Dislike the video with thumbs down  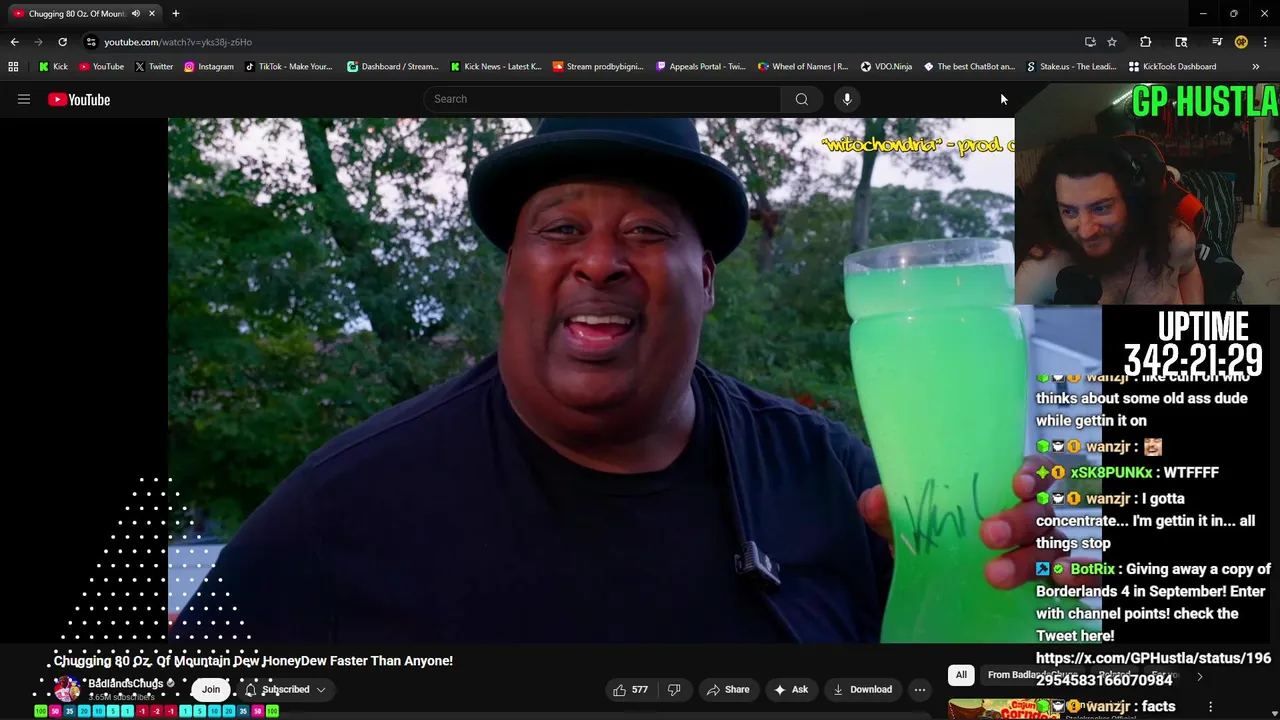coord(674,689)
